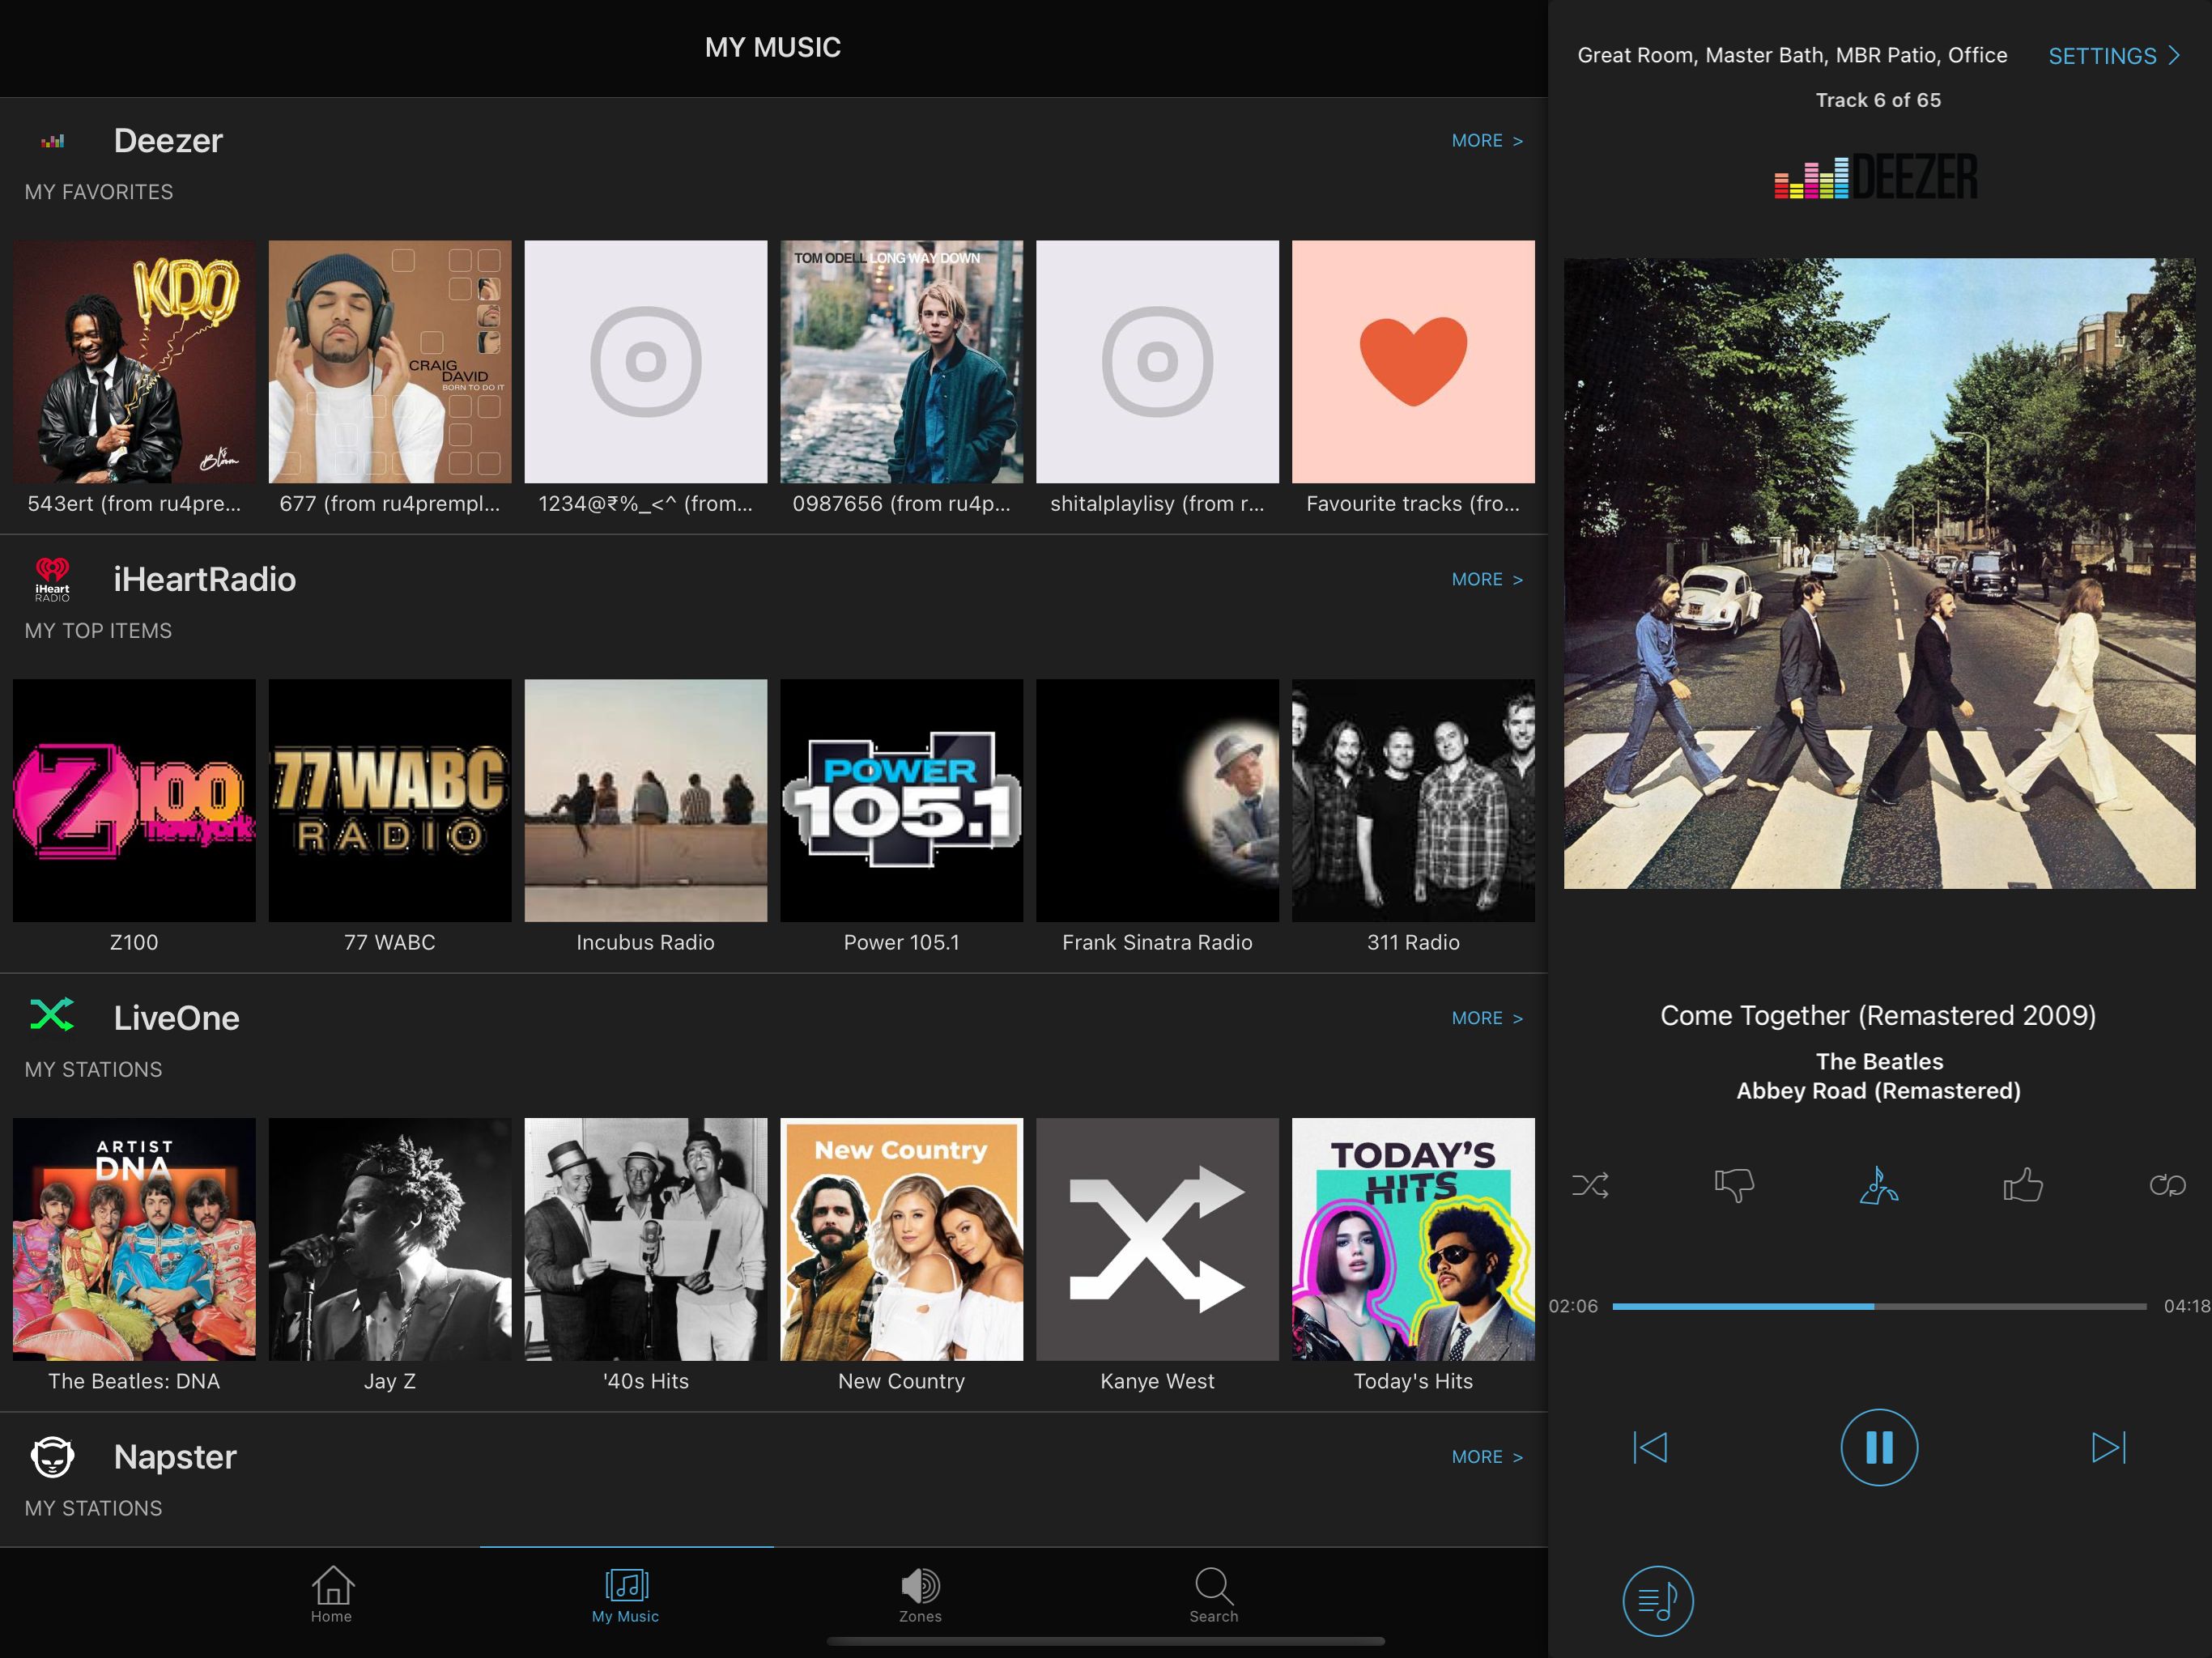Tap the zone list Great Room, Master Bath

(x=1793, y=56)
